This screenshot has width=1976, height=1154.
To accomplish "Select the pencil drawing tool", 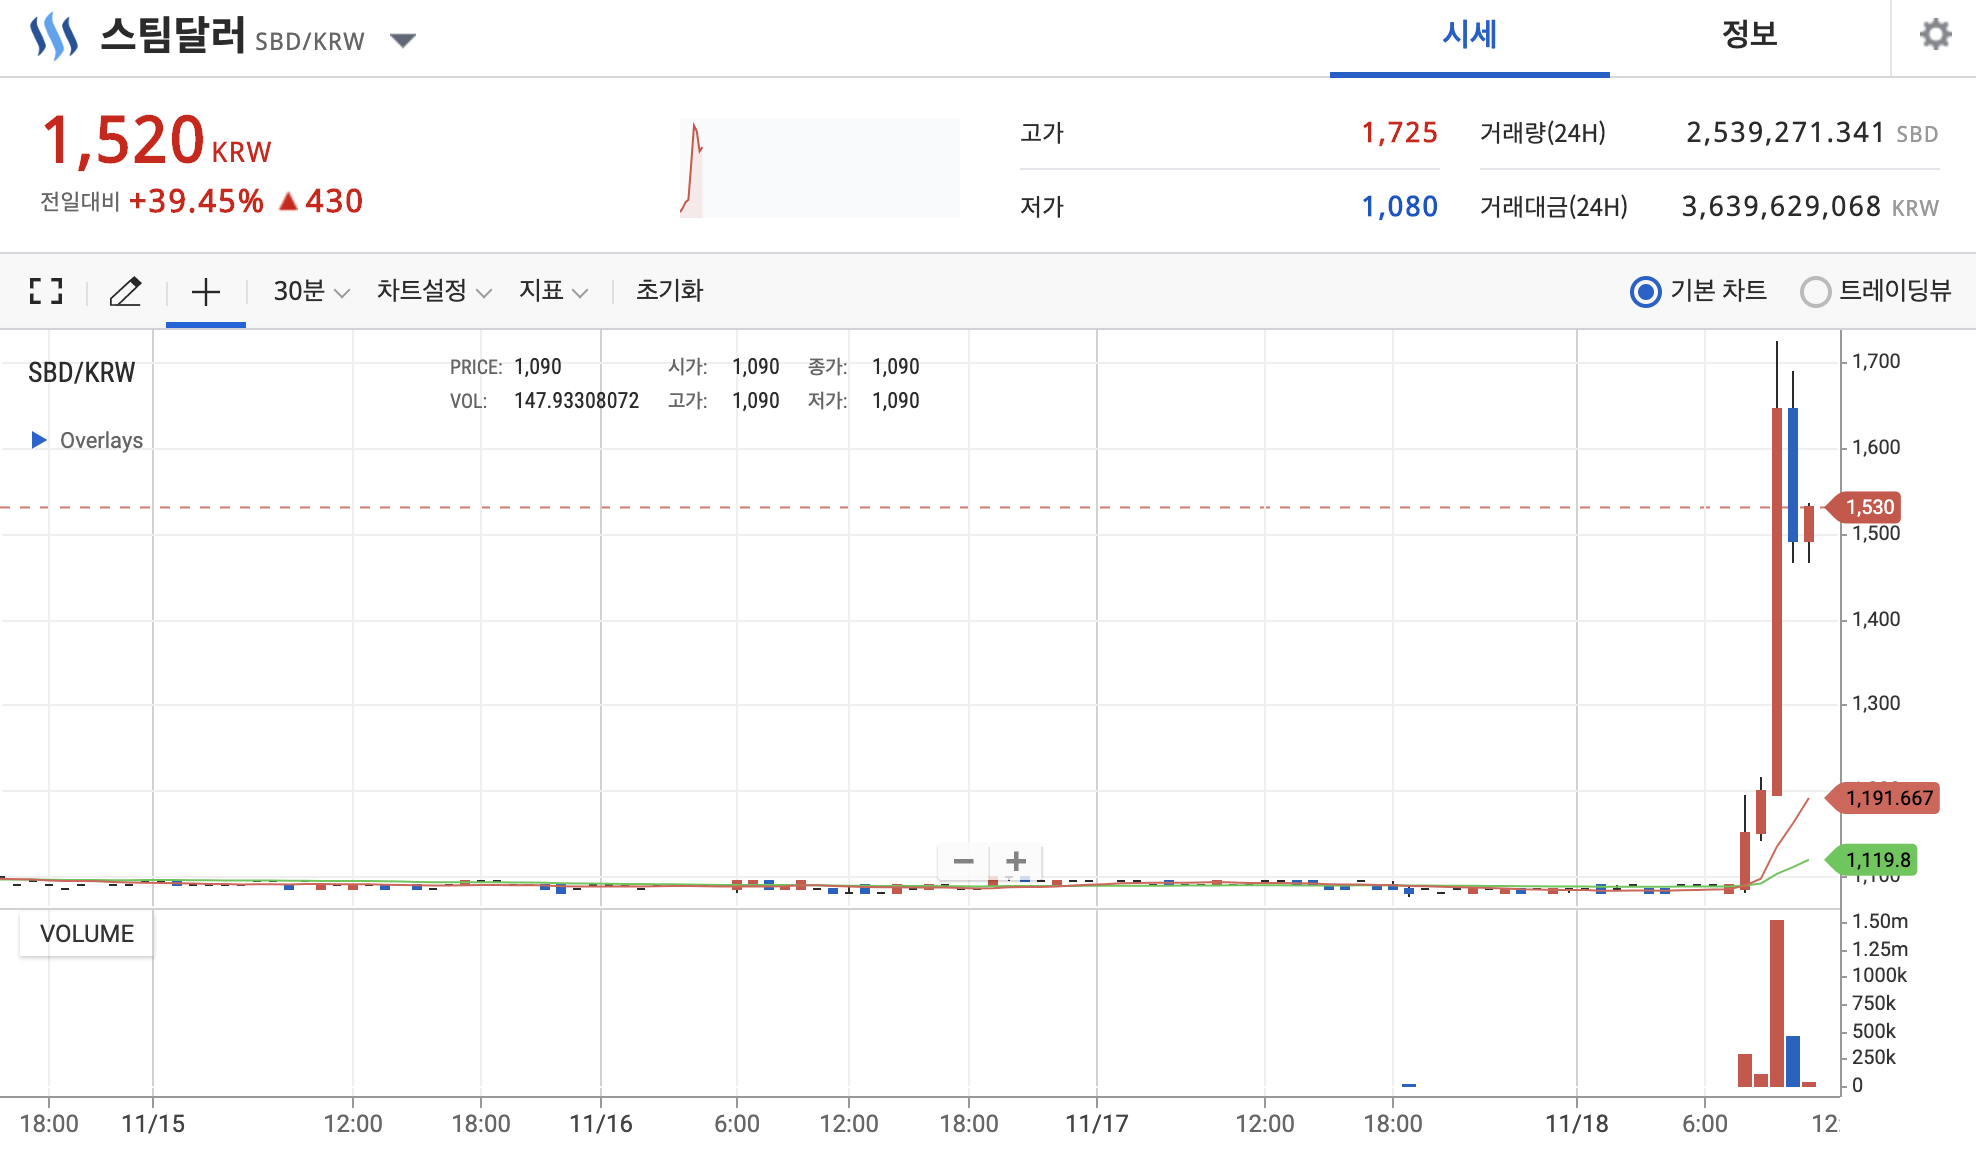I will click(x=126, y=291).
